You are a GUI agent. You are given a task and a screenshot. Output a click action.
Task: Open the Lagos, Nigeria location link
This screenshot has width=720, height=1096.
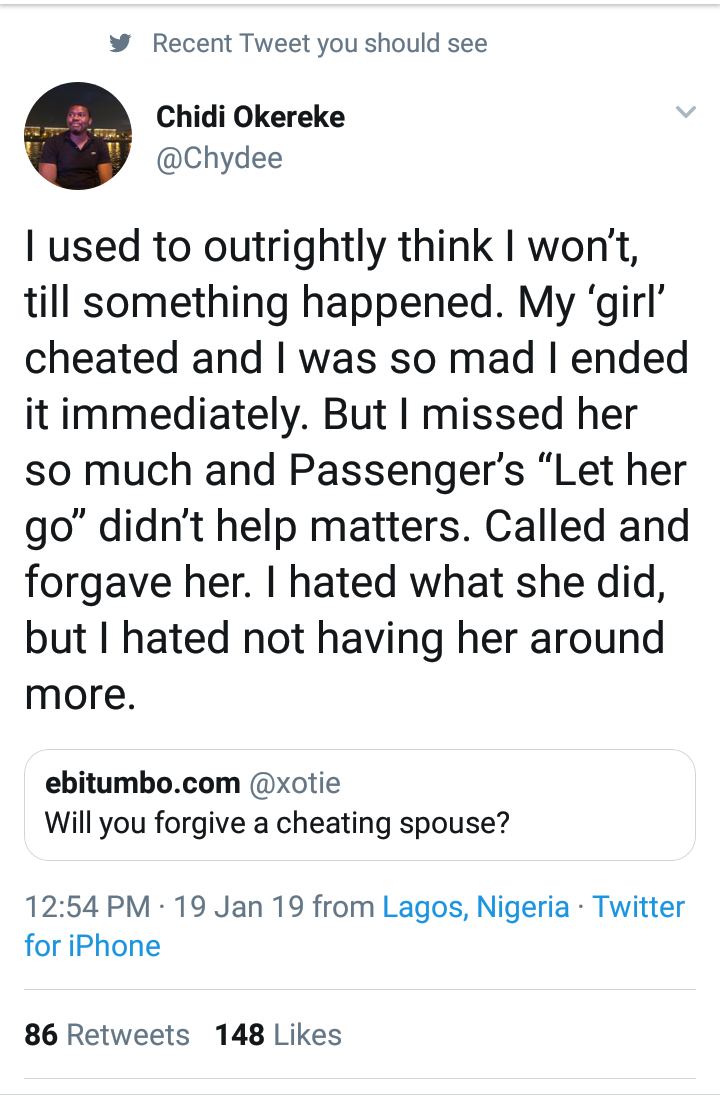(476, 907)
